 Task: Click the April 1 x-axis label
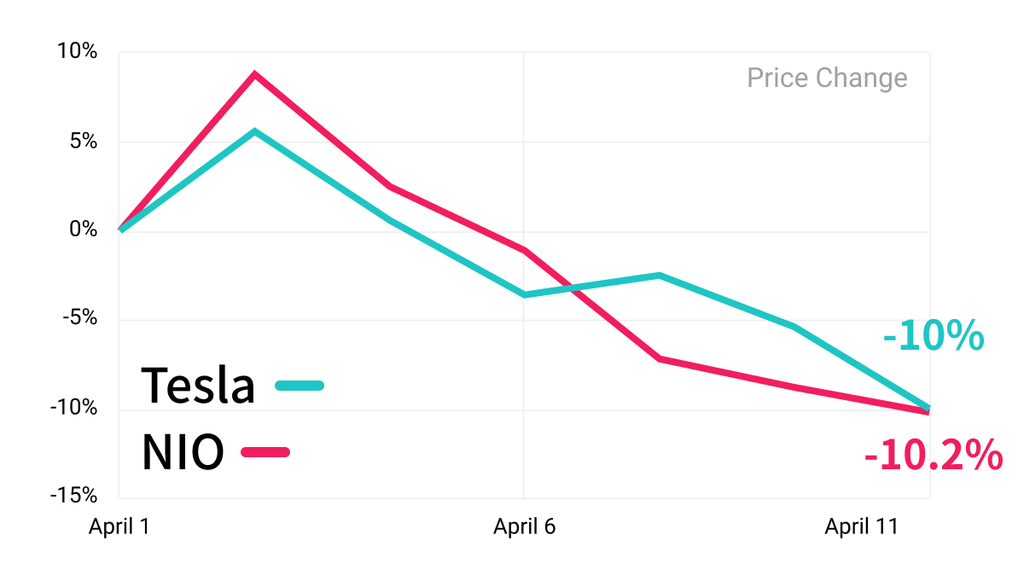pyautogui.click(x=120, y=526)
